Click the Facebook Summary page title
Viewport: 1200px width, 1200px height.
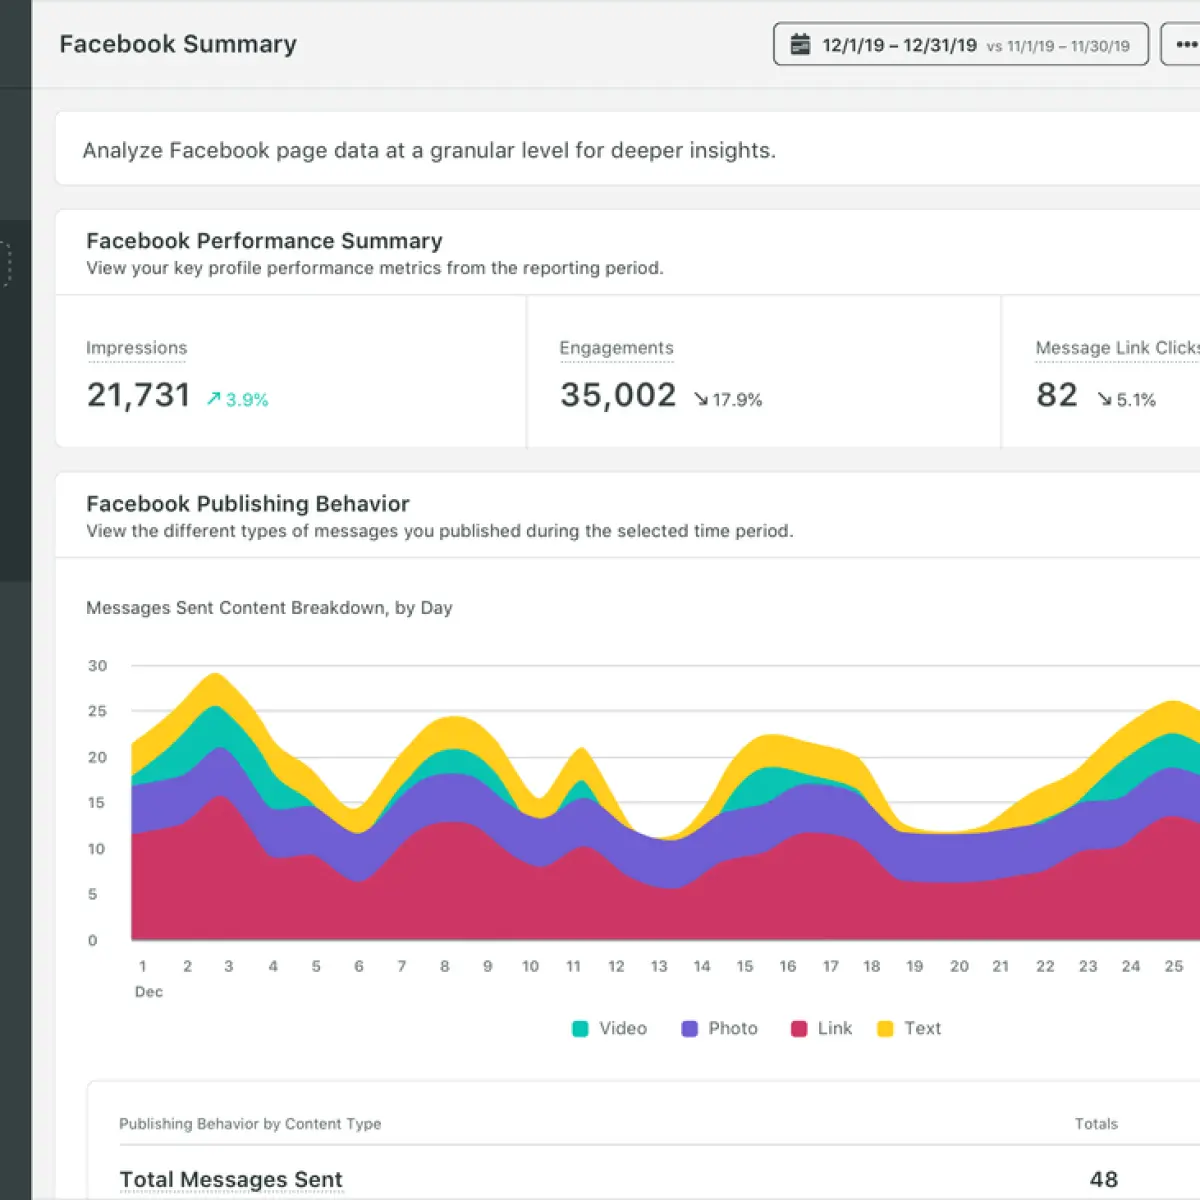coord(178,44)
